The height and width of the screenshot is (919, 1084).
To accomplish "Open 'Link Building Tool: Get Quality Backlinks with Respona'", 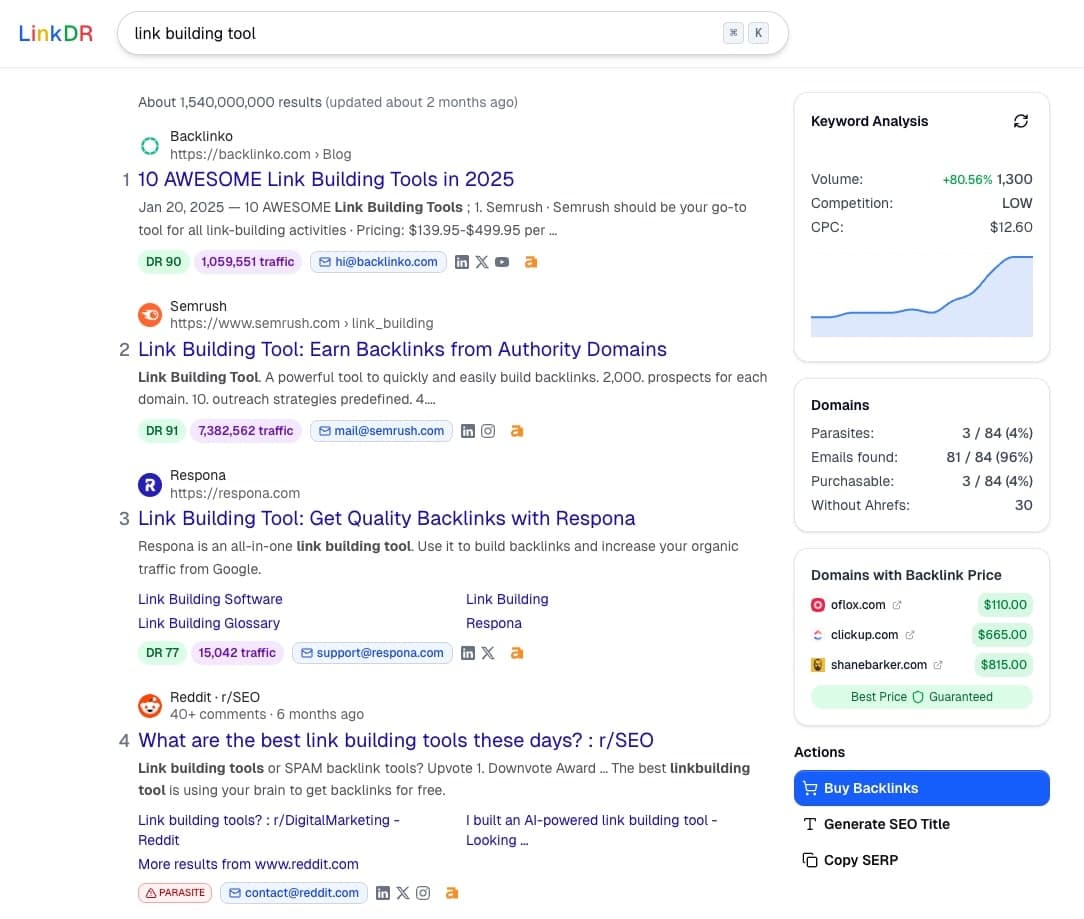I will 386,519.
